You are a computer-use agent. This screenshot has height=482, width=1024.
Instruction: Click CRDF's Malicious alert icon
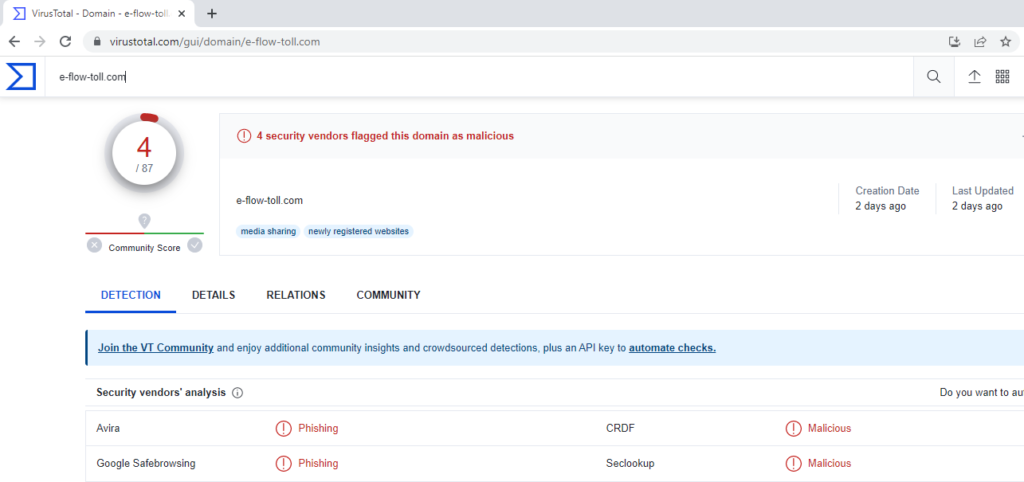[793, 428]
